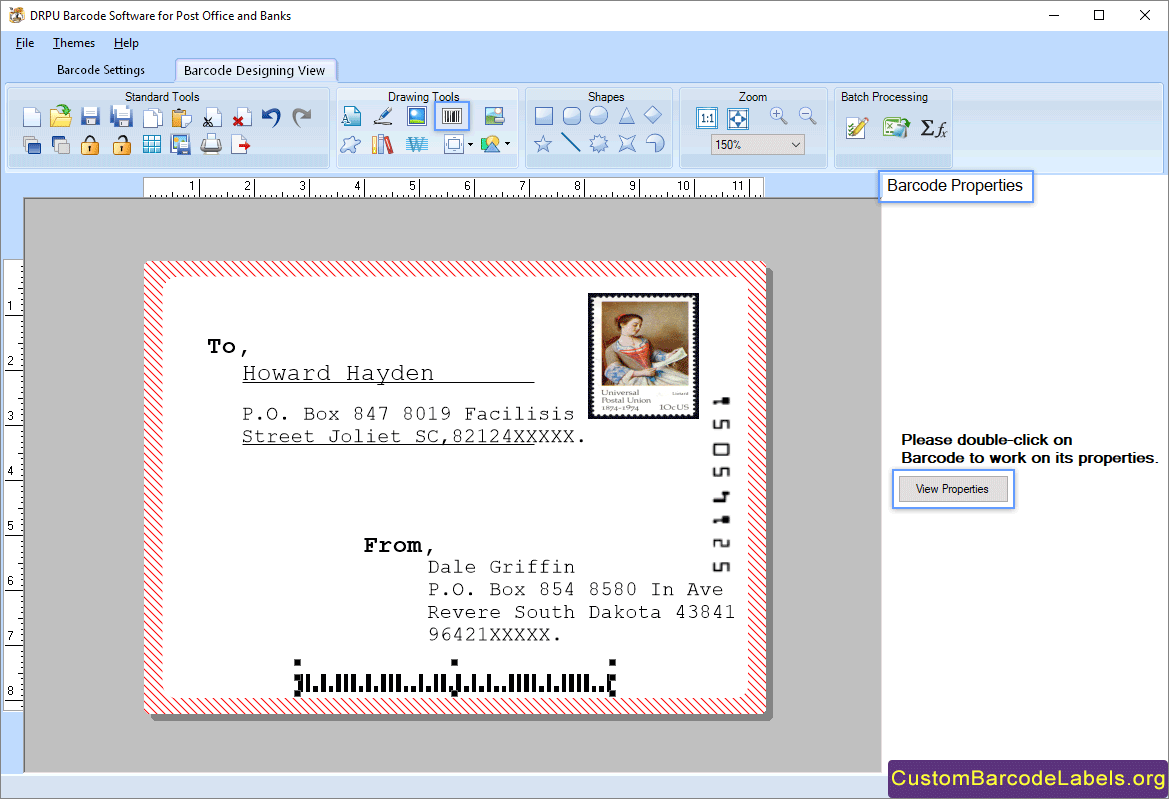This screenshot has height=799, width=1169.
Task: Delete object with red X icon
Action: (241, 119)
